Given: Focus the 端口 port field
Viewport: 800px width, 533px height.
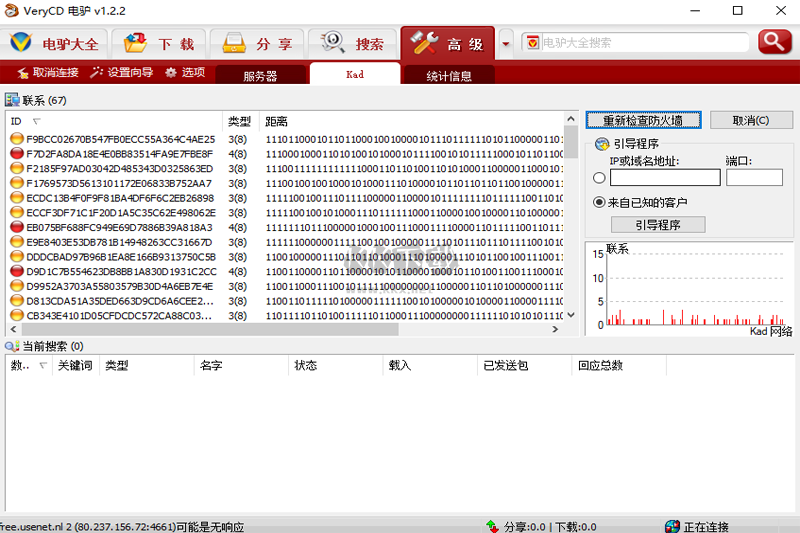Looking at the screenshot, I should pos(755,177).
